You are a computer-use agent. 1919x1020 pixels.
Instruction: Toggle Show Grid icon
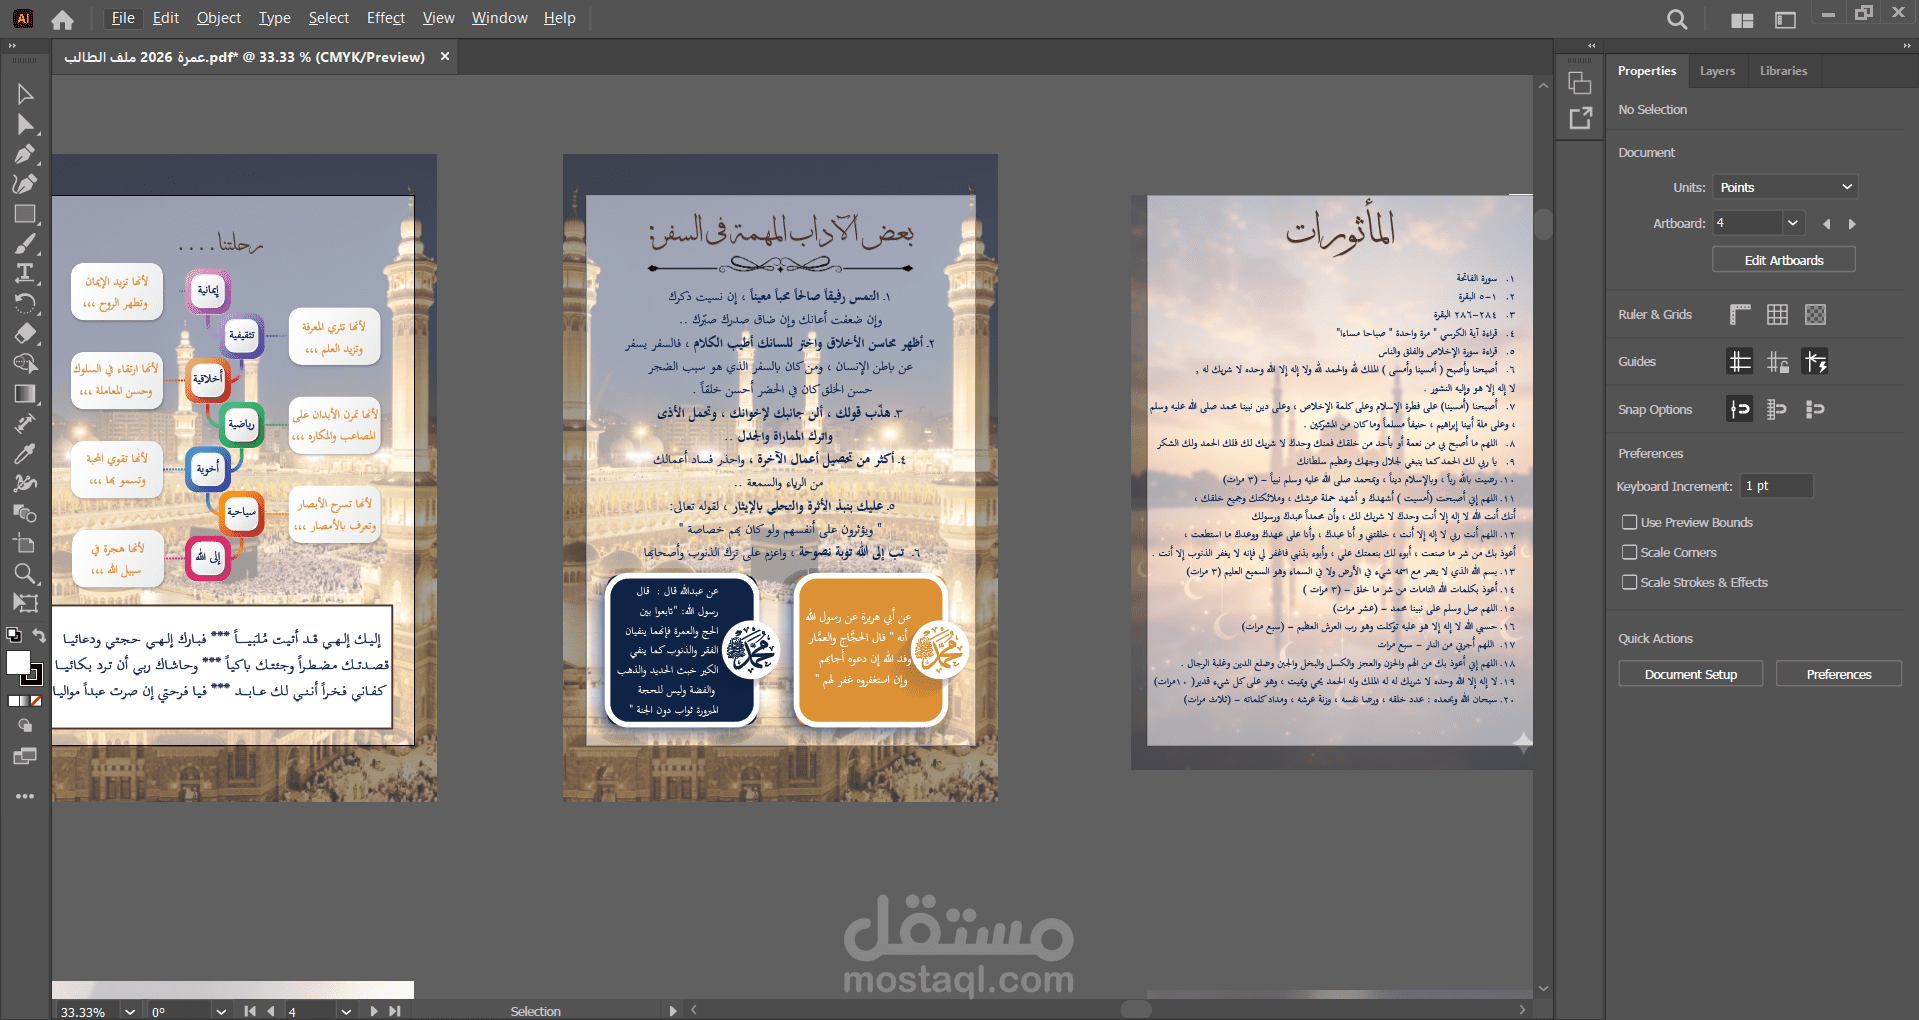pos(1777,315)
